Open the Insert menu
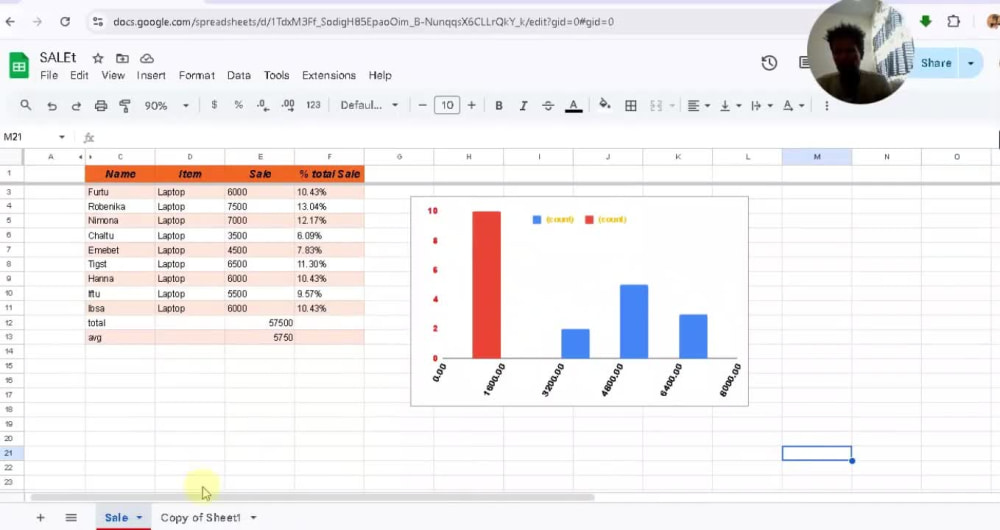 [151, 75]
